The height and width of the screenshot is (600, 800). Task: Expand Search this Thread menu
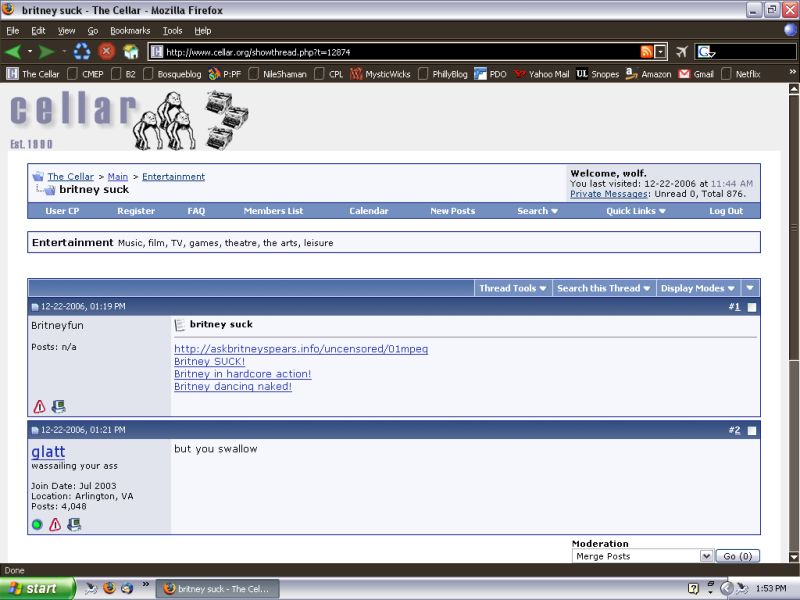[604, 288]
